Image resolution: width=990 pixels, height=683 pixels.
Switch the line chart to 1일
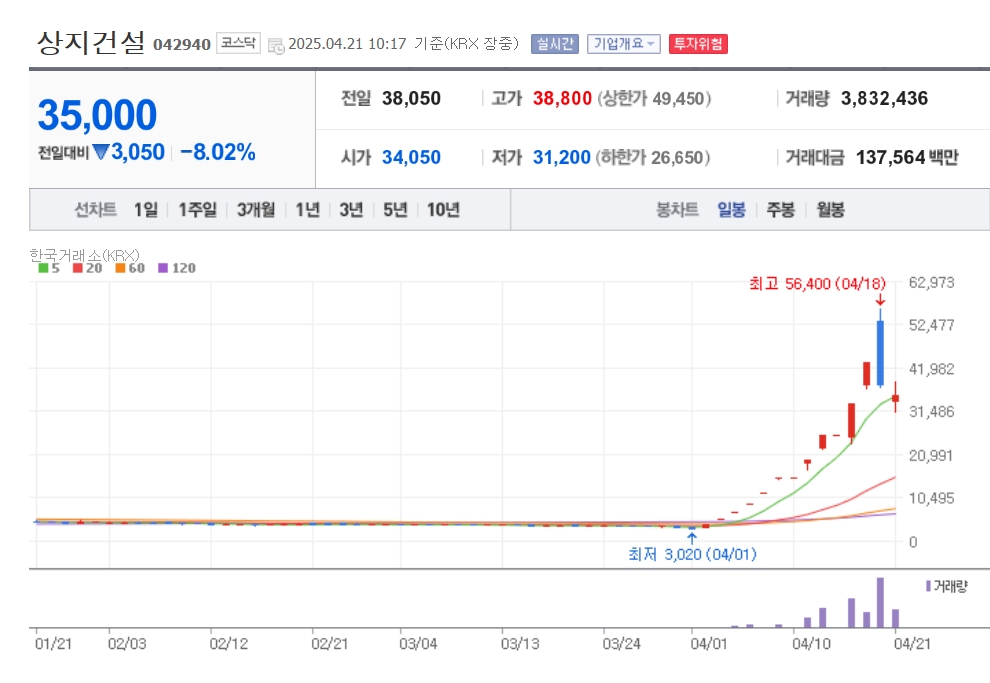pyautogui.click(x=146, y=210)
